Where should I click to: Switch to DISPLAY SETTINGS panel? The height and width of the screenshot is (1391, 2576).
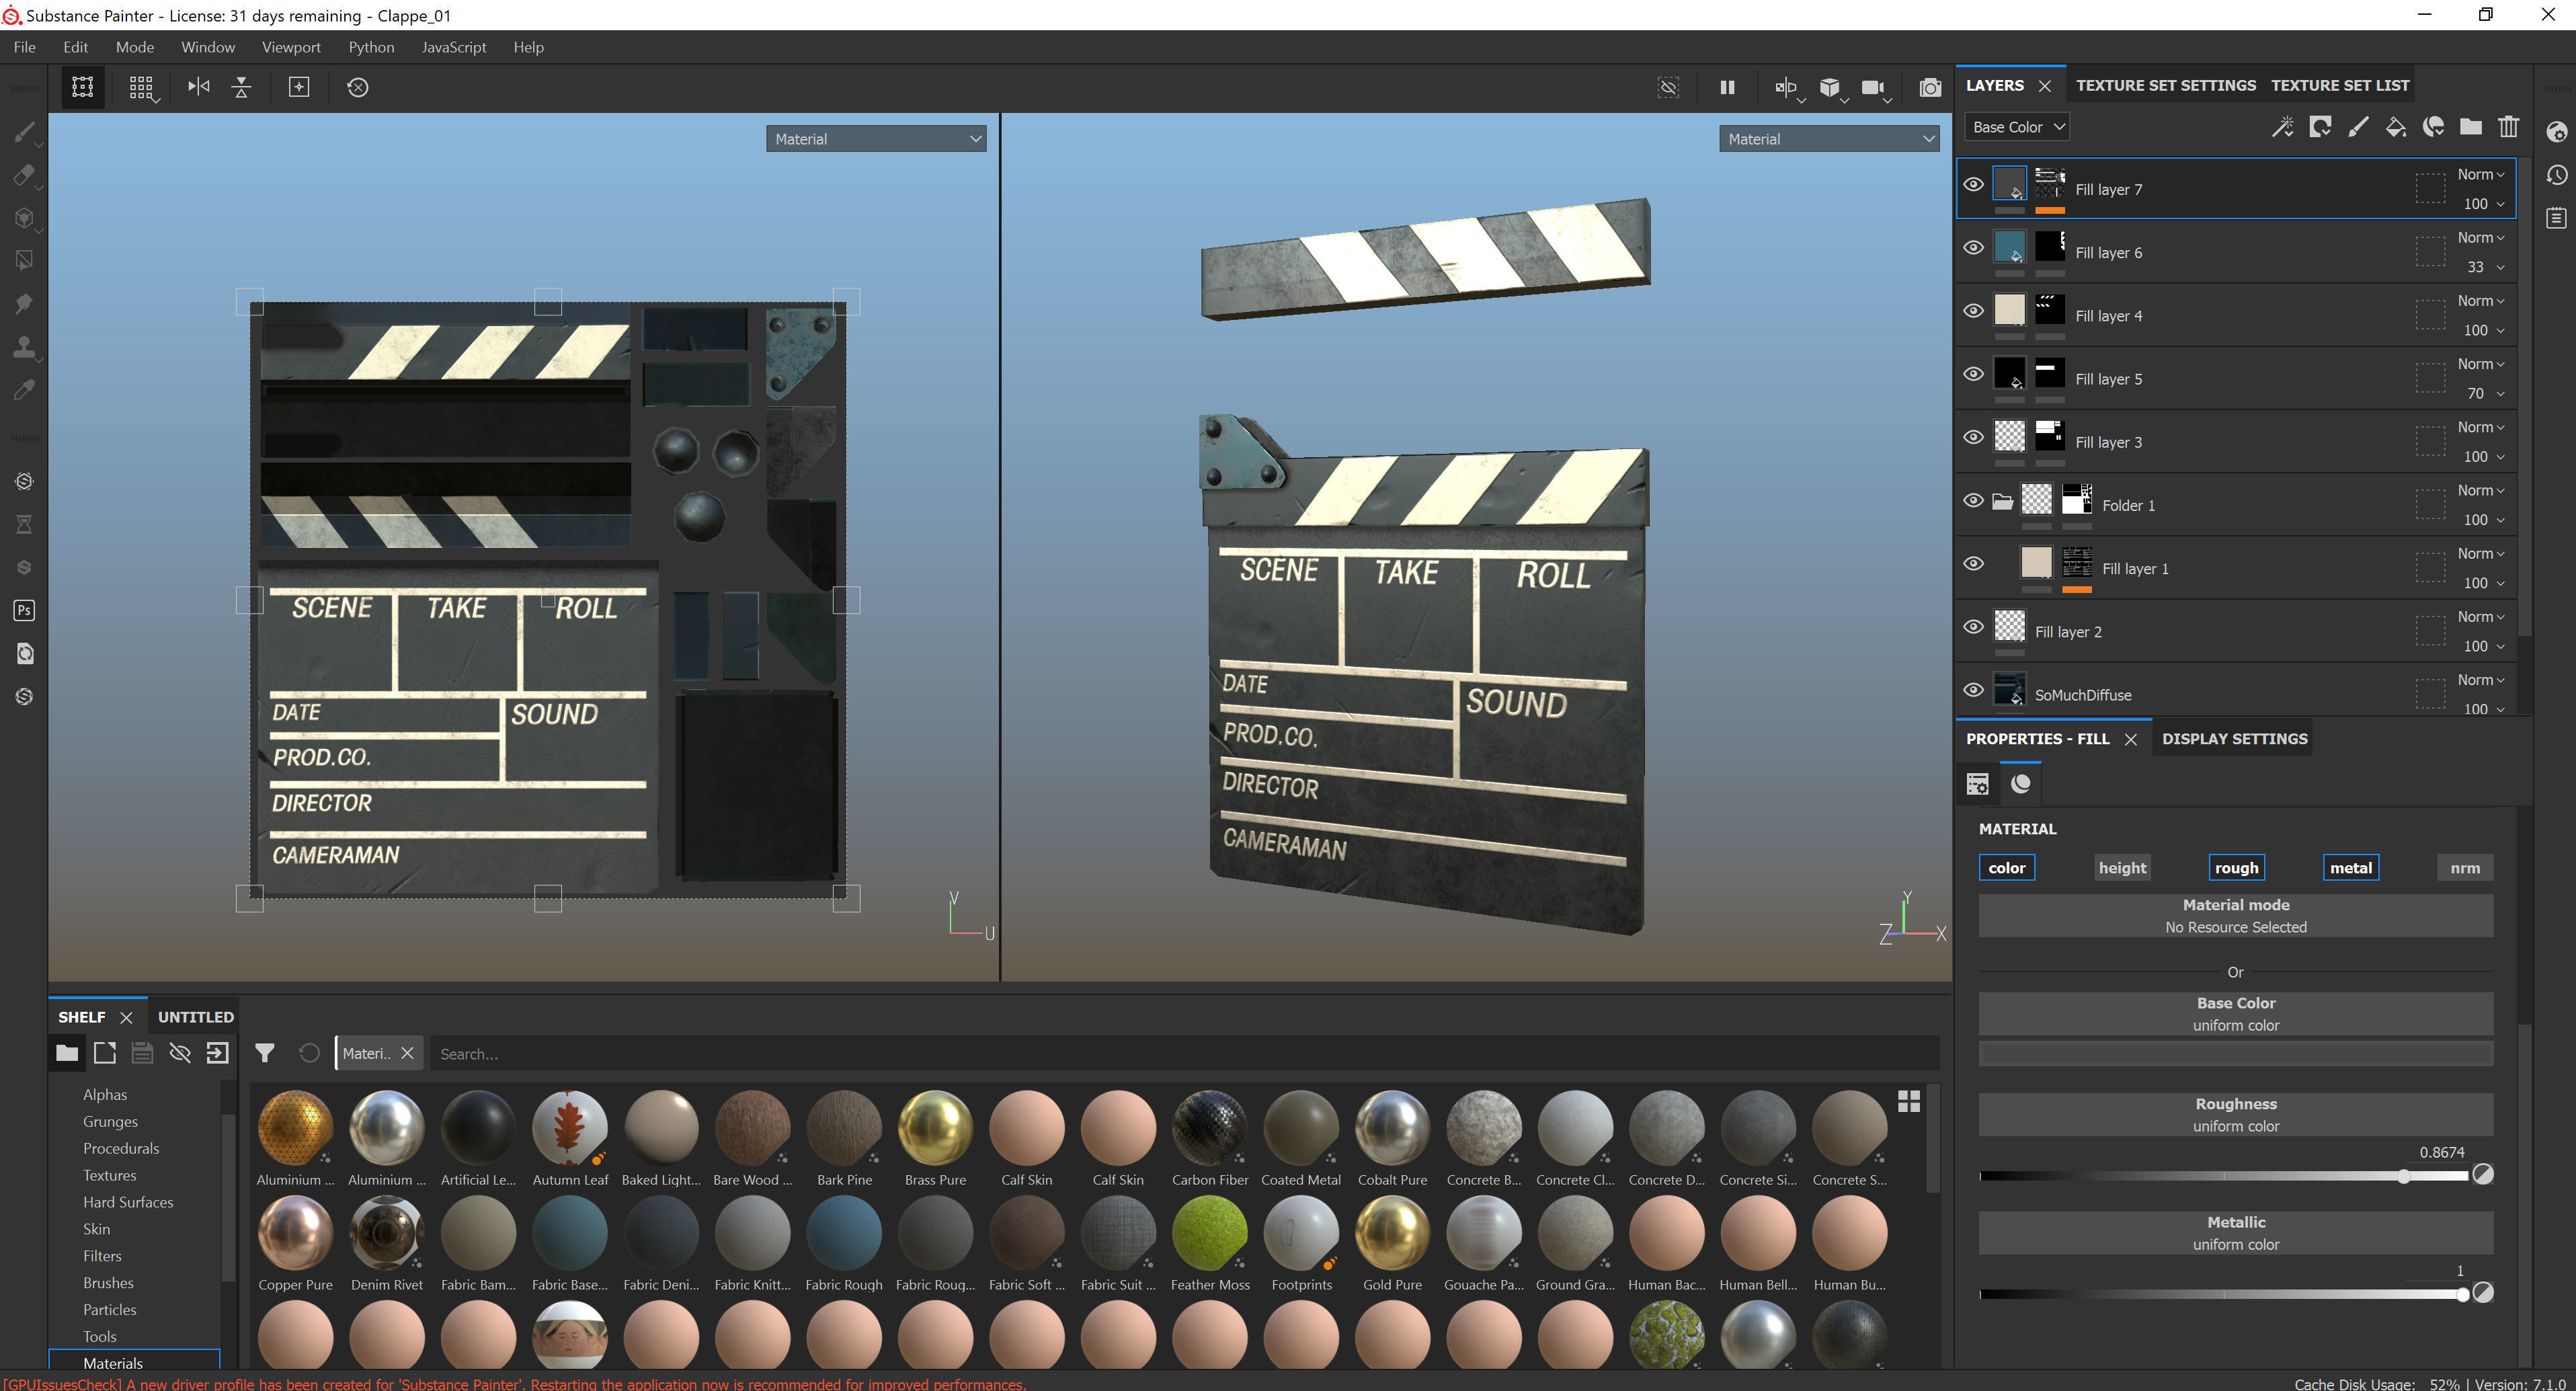coord(2235,738)
